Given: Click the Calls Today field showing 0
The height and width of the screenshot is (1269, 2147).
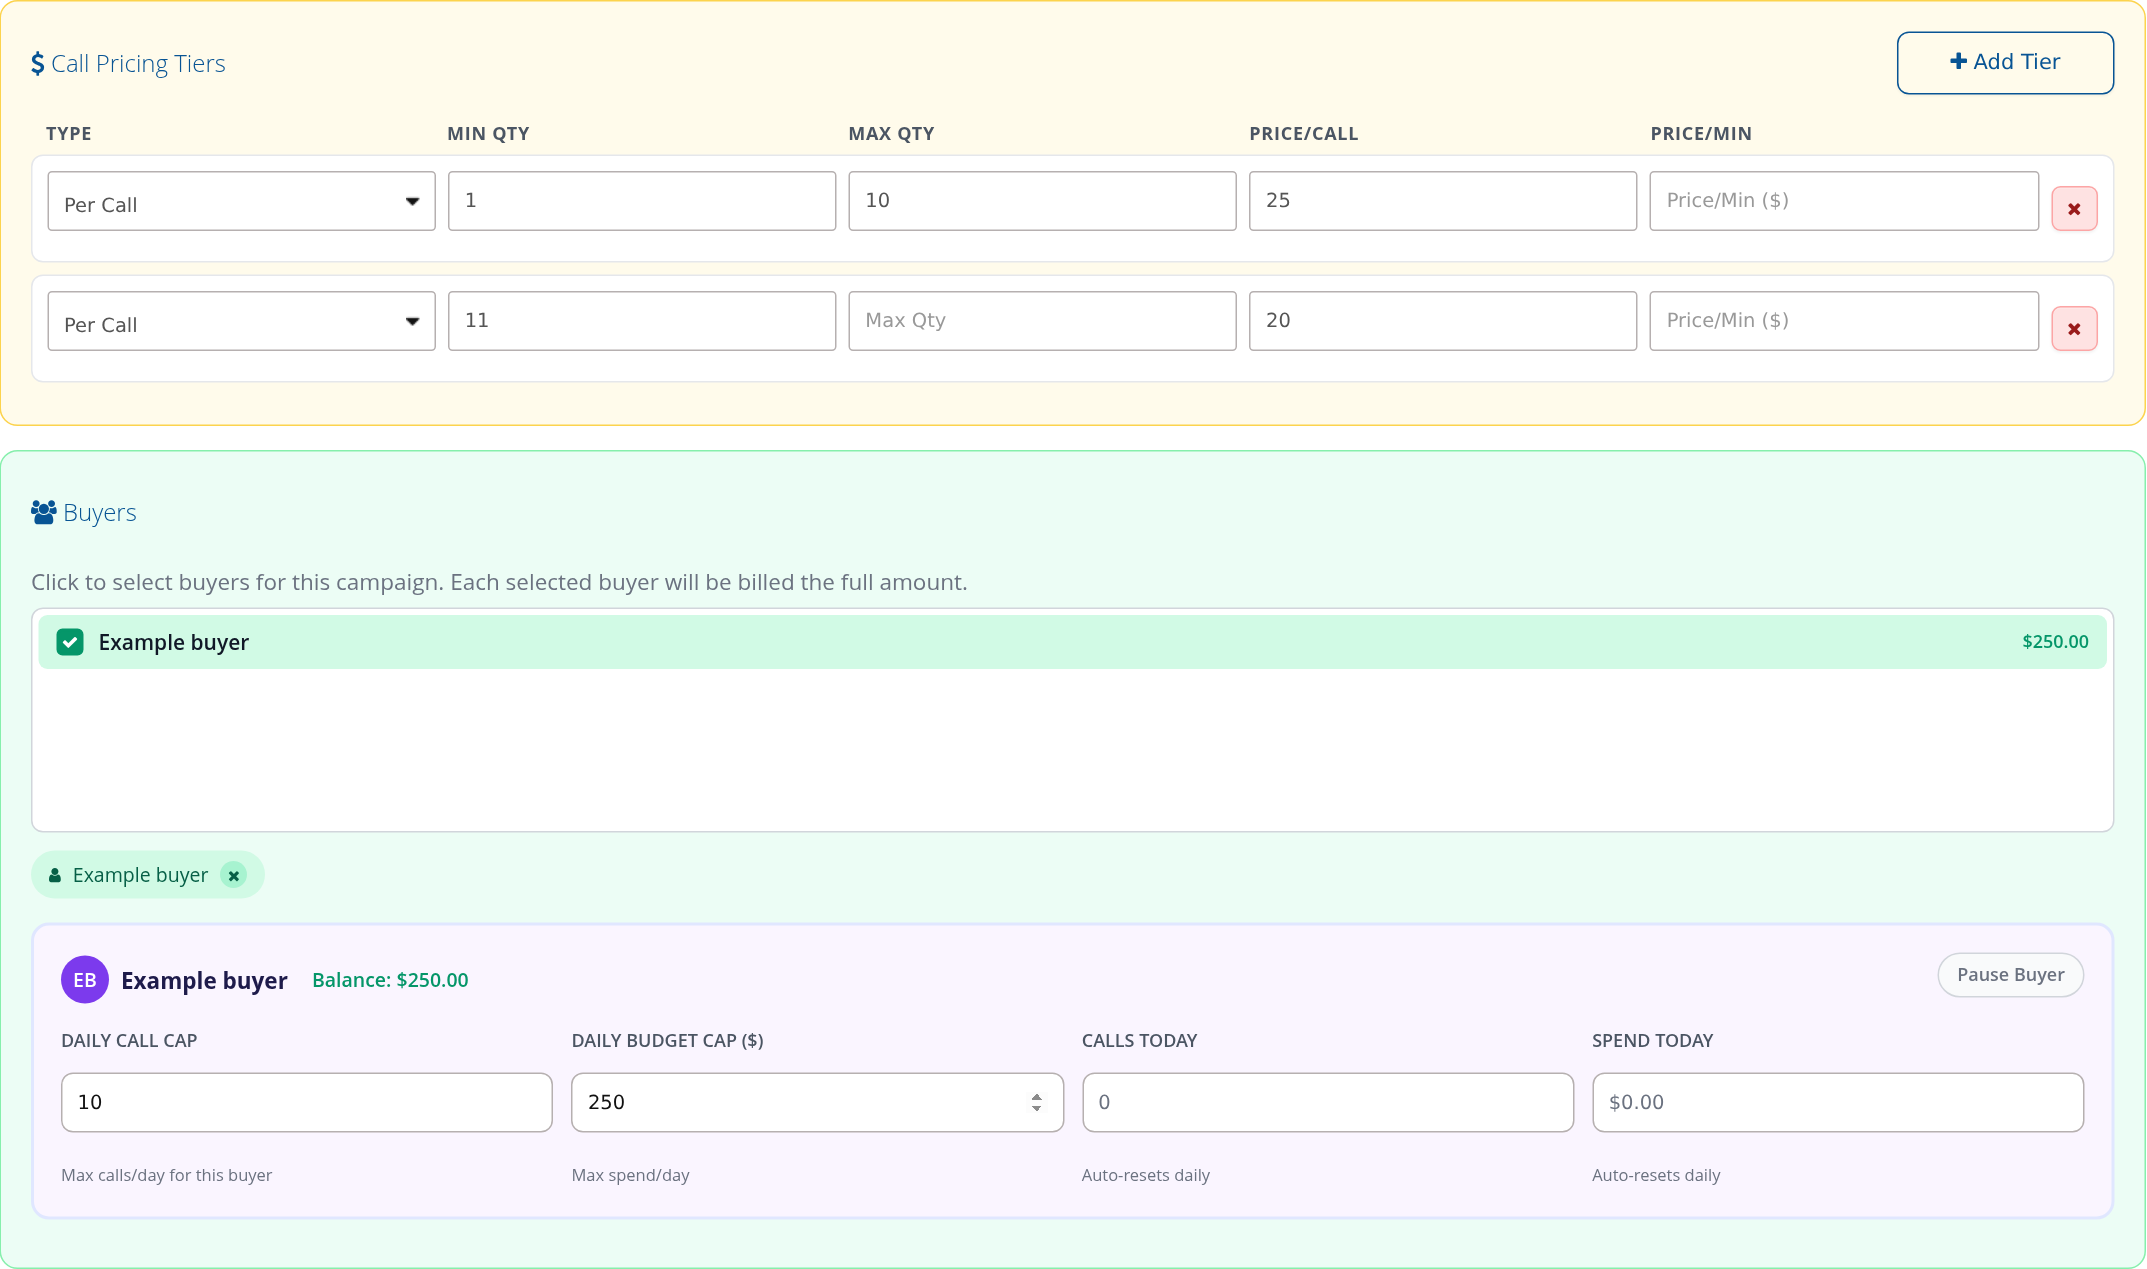Looking at the screenshot, I should click(1328, 1102).
